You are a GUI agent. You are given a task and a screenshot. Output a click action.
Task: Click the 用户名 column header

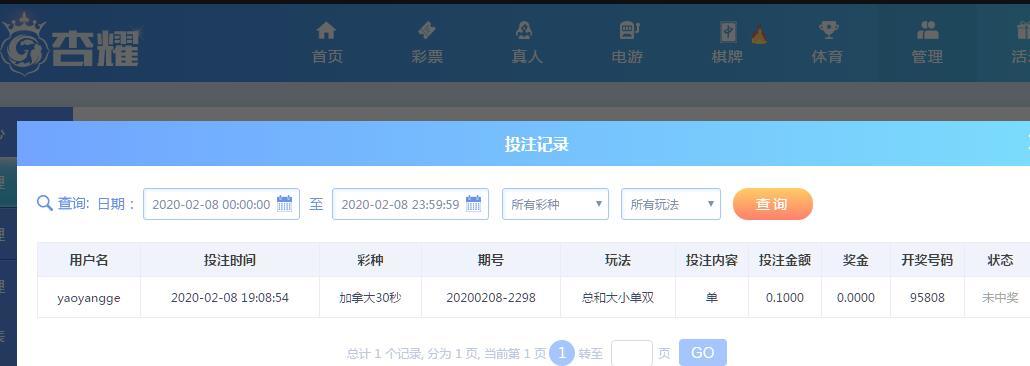point(89,260)
